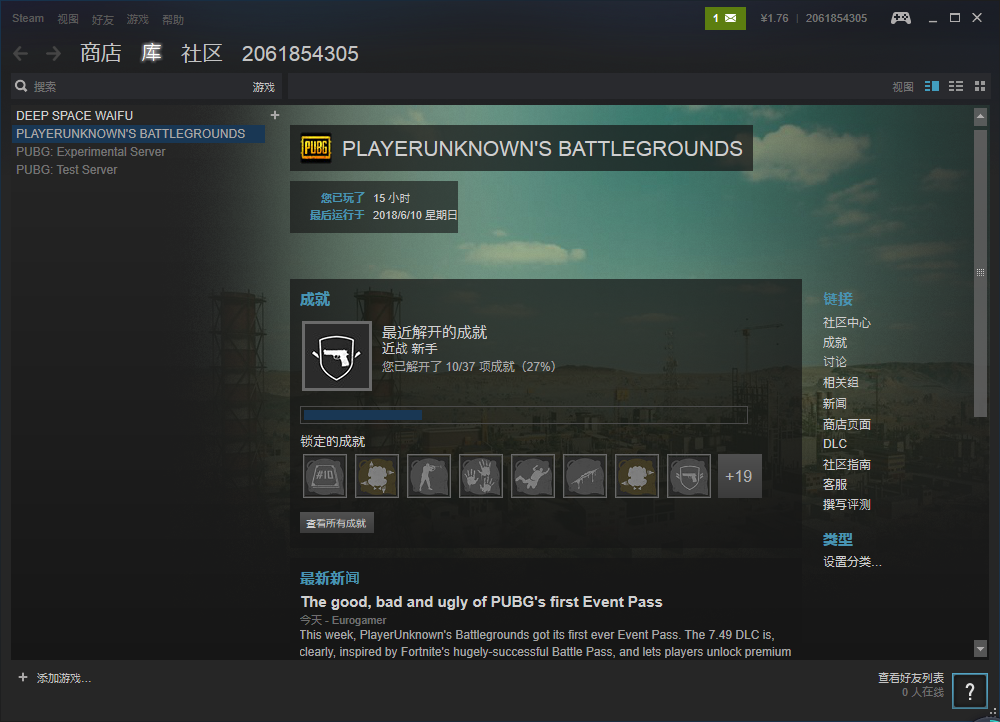
Task: Click the scrollbar down arrow
Action: (x=980, y=649)
